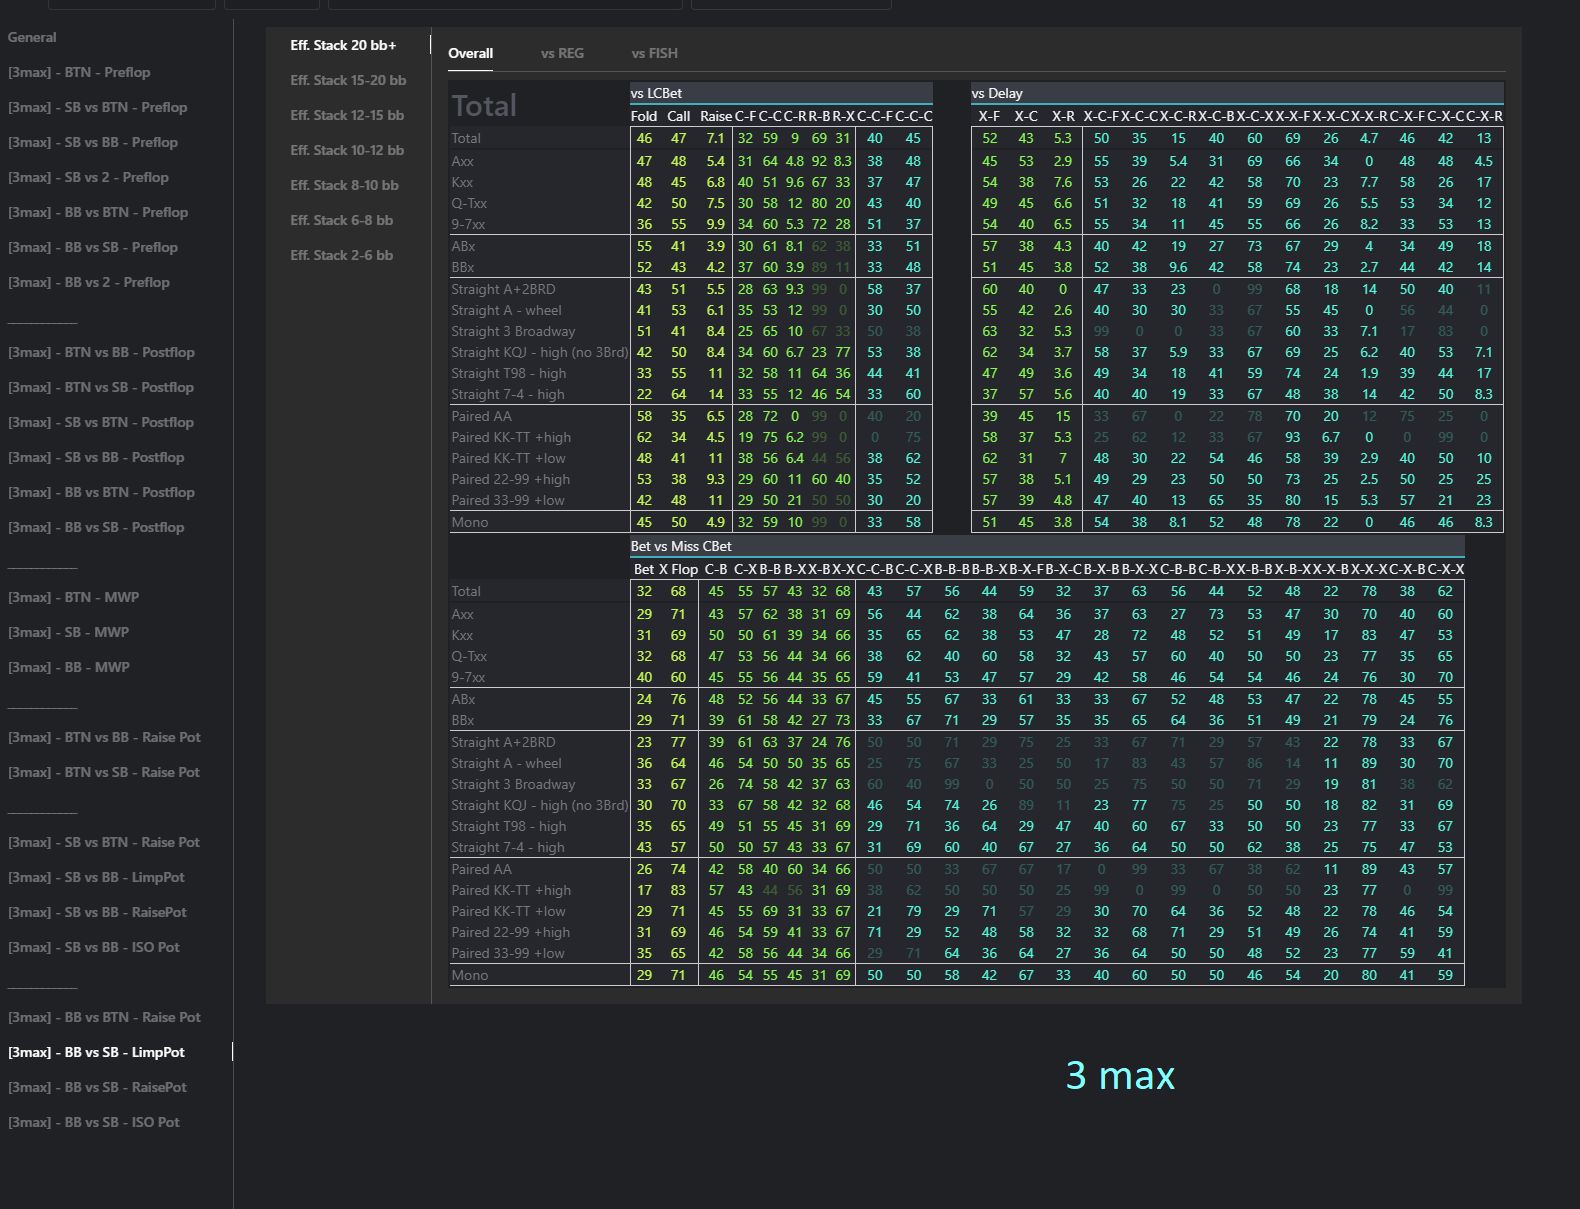Select [3max] - BTN - Preflop report

79,72
